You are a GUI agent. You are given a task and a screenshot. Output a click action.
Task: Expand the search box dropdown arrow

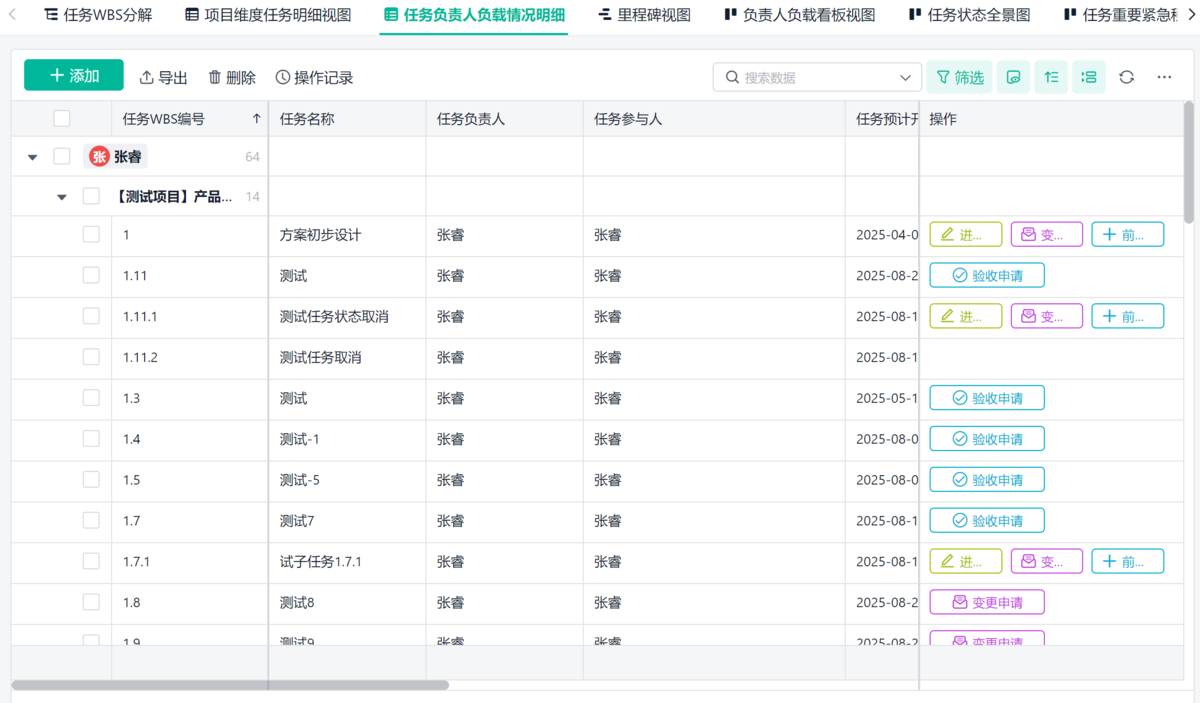906,77
